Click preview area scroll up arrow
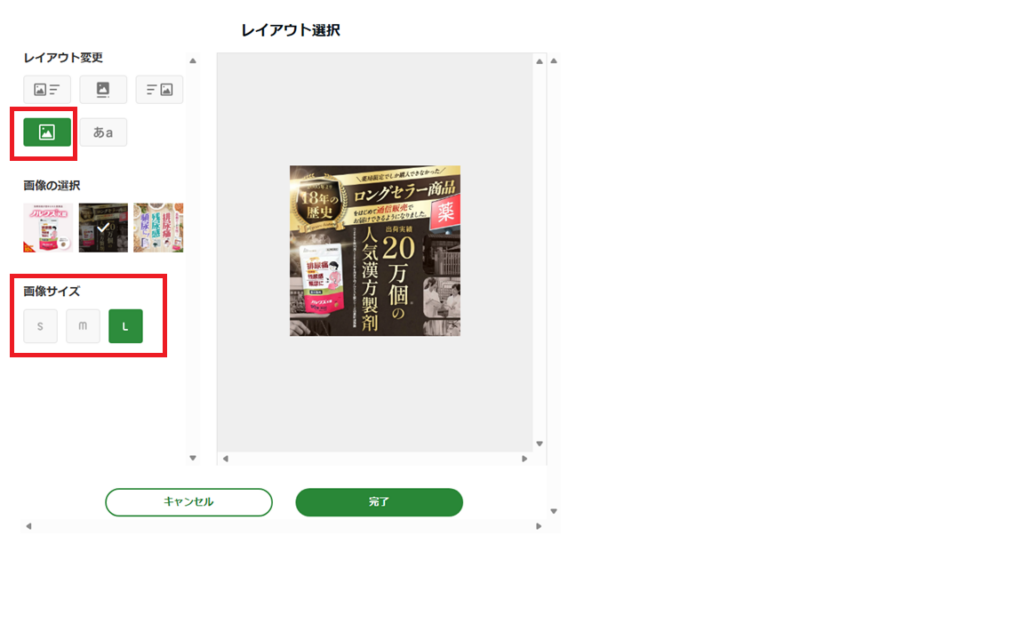The height and width of the screenshot is (640, 1024). pyautogui.click(x=539, y=61)
